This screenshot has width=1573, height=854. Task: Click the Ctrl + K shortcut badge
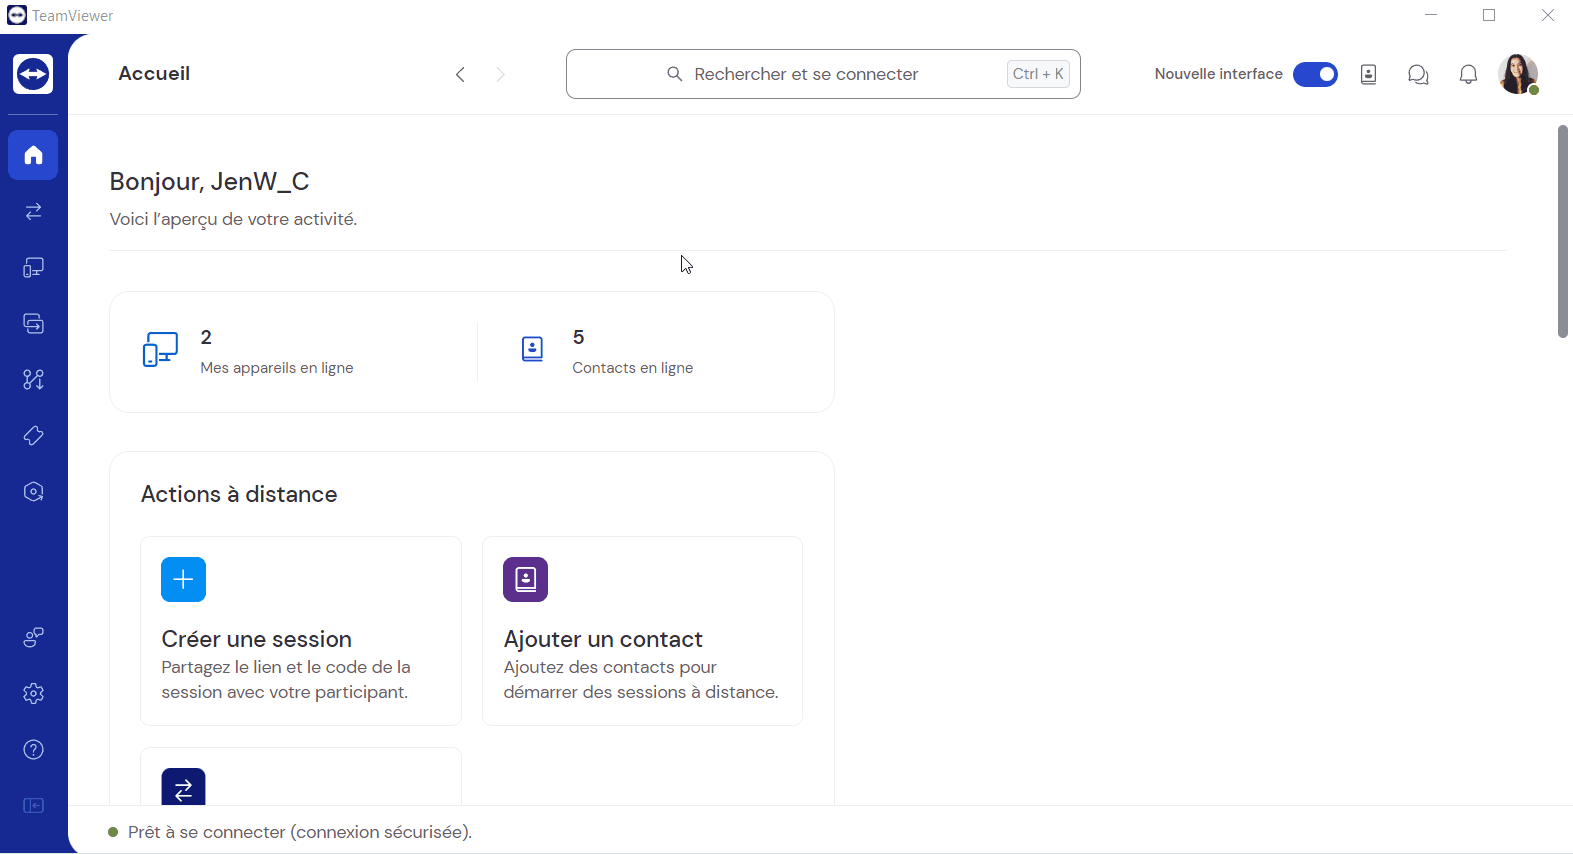[x=1038, y=74]
